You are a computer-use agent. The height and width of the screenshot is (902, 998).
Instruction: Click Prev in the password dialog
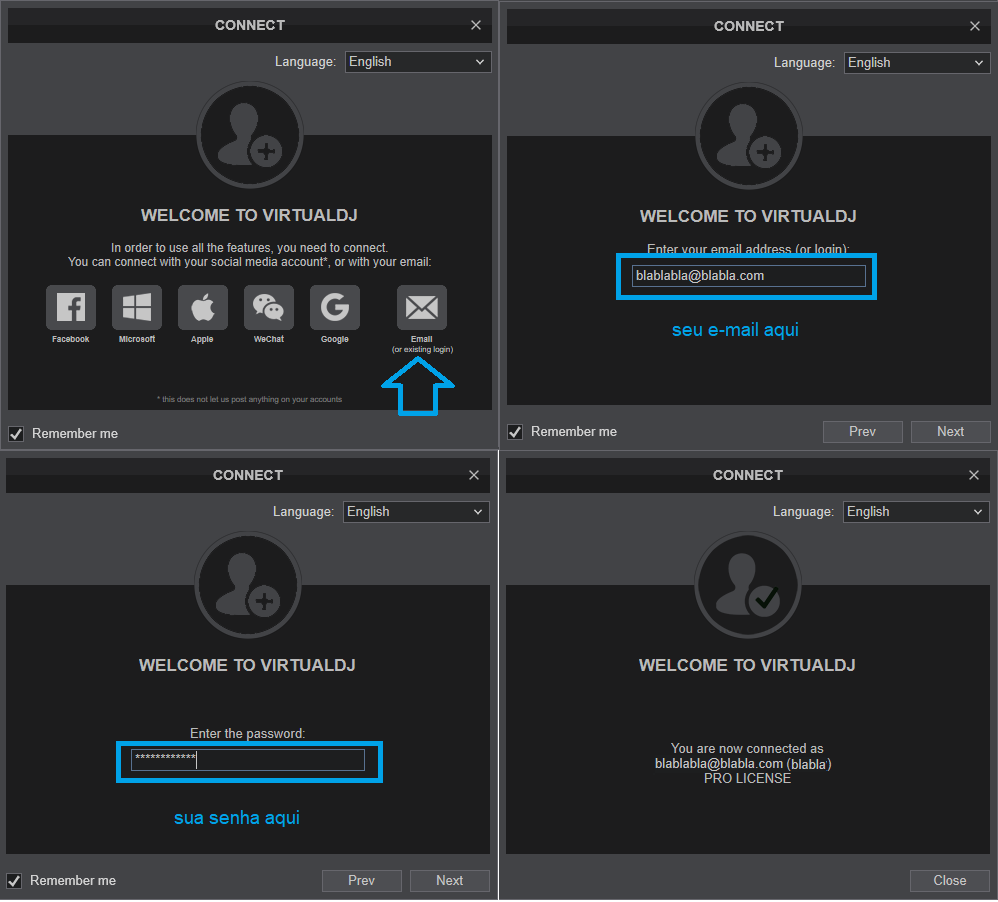pyautogui.click(x=362, y=880)
